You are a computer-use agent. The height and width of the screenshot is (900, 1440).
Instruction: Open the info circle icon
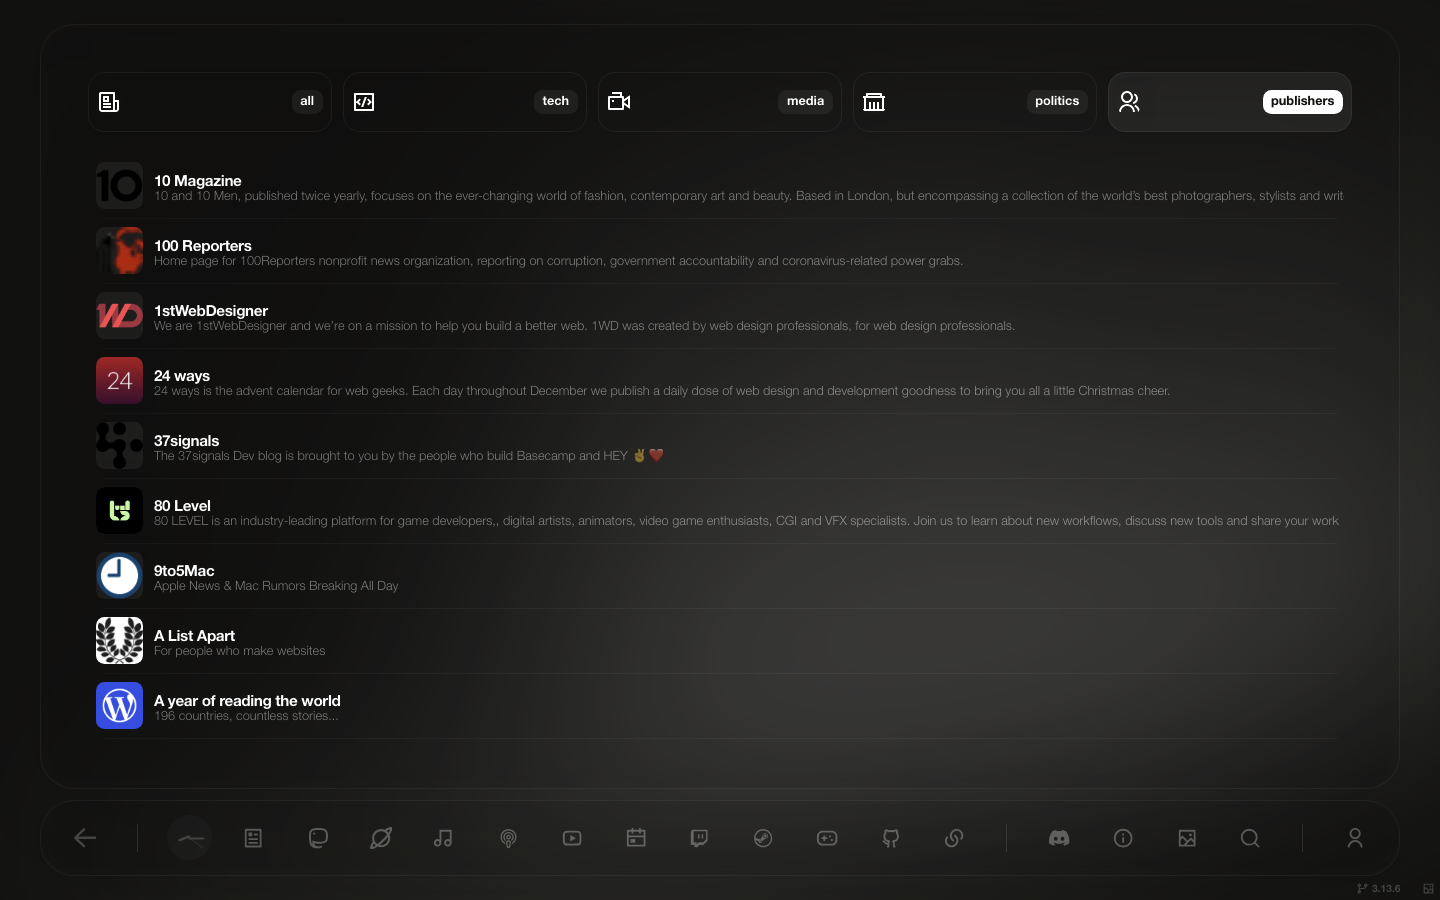click(1123, 838)
